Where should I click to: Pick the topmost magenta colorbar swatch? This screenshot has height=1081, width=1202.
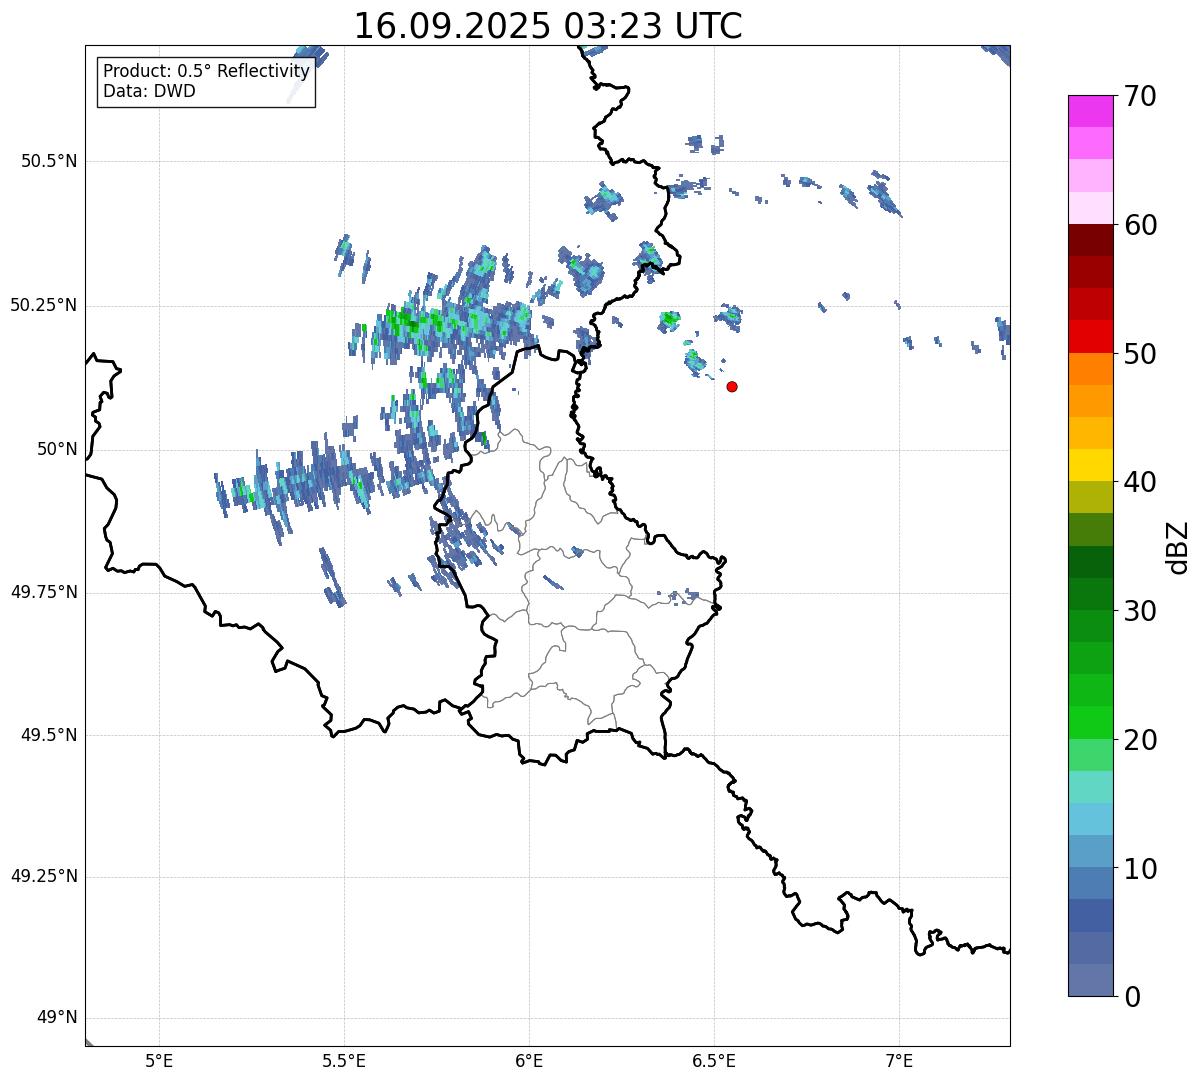[x=1090, y=111]
